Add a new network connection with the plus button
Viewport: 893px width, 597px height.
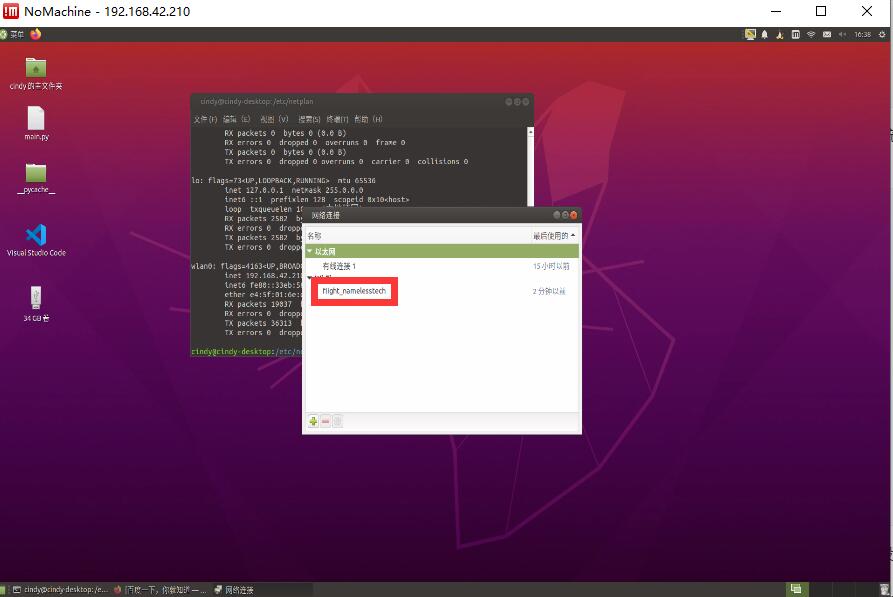coord(313,422)
